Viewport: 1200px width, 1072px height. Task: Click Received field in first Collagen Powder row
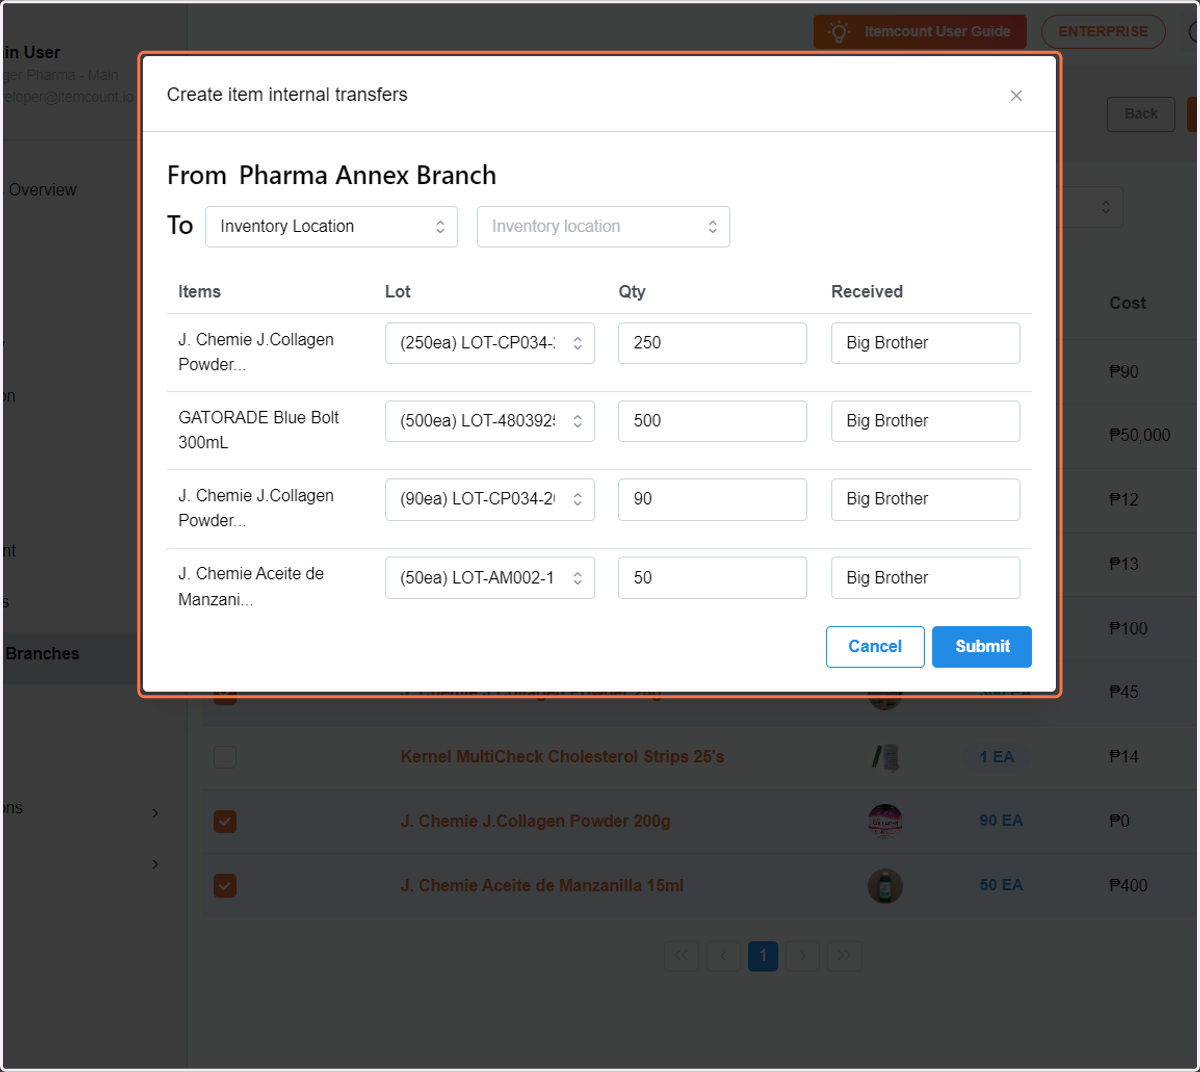[x=925, y=343]
